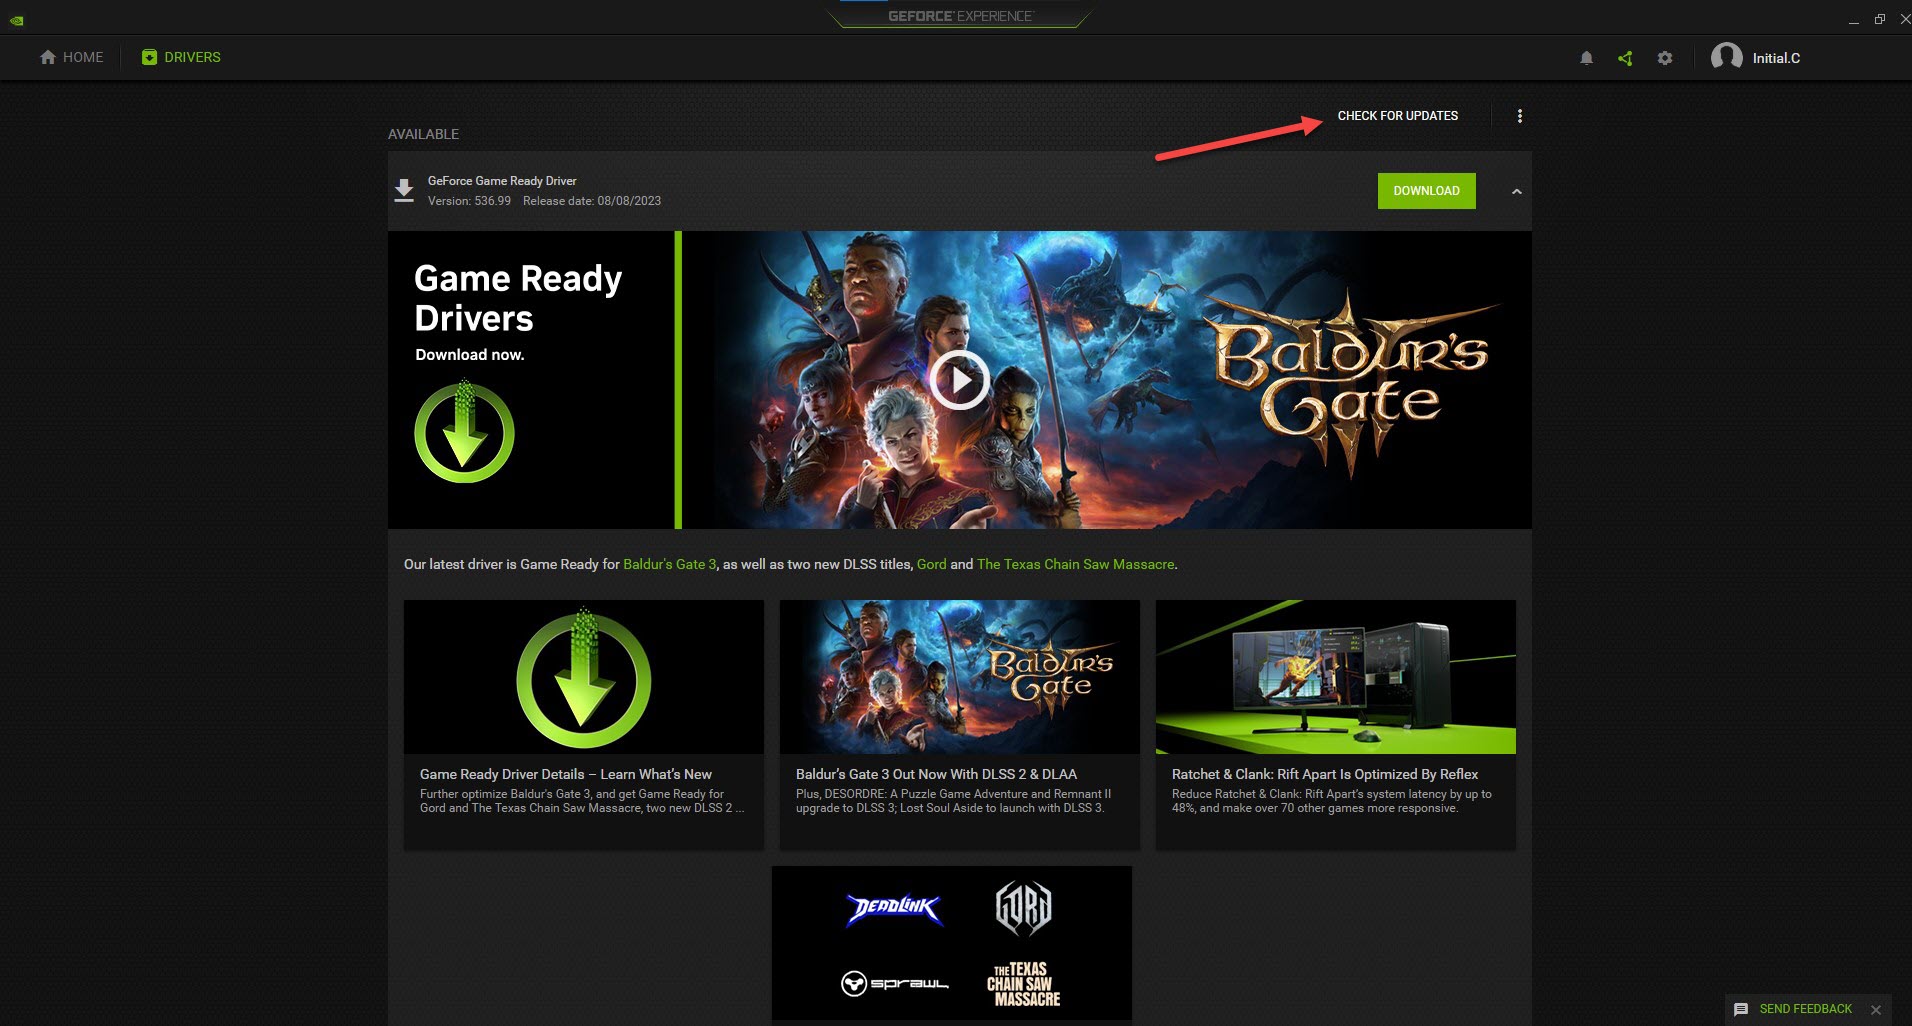Click the NVIDIA logo icon in title bar
1912x1026 pixels.
coord(17,20)
